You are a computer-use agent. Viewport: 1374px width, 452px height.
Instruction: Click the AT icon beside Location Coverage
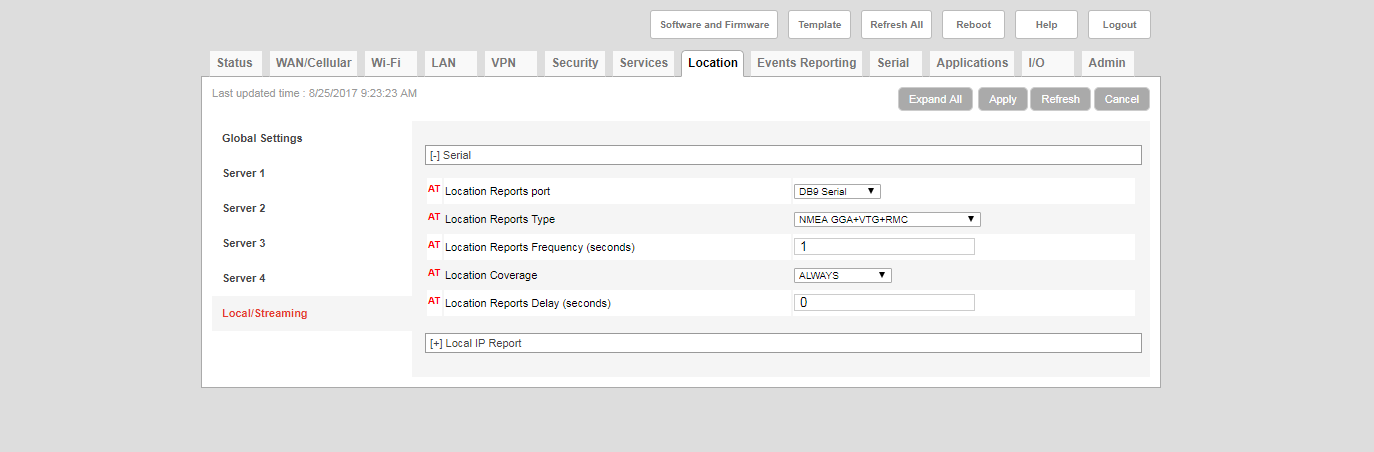(434, 273)
